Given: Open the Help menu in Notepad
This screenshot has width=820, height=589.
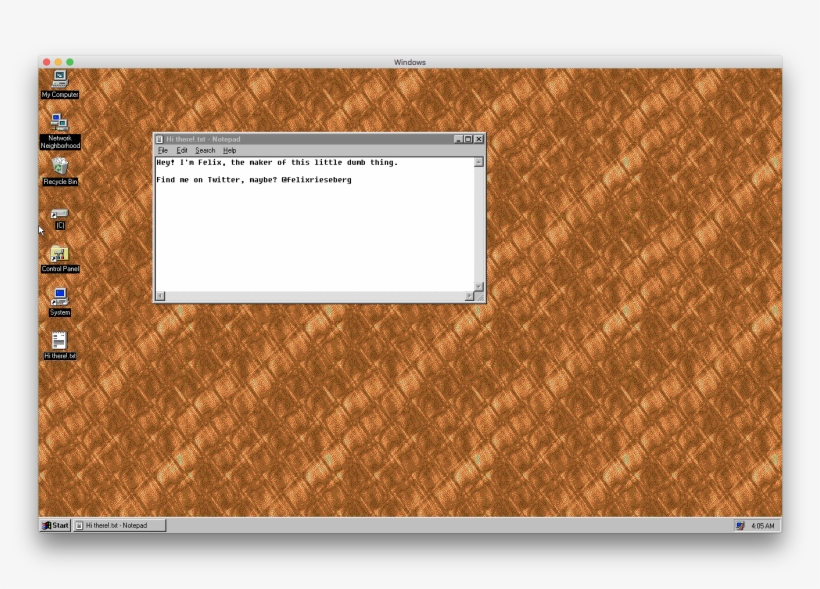Looking at the screenshot, I should (x=228, y=150).
